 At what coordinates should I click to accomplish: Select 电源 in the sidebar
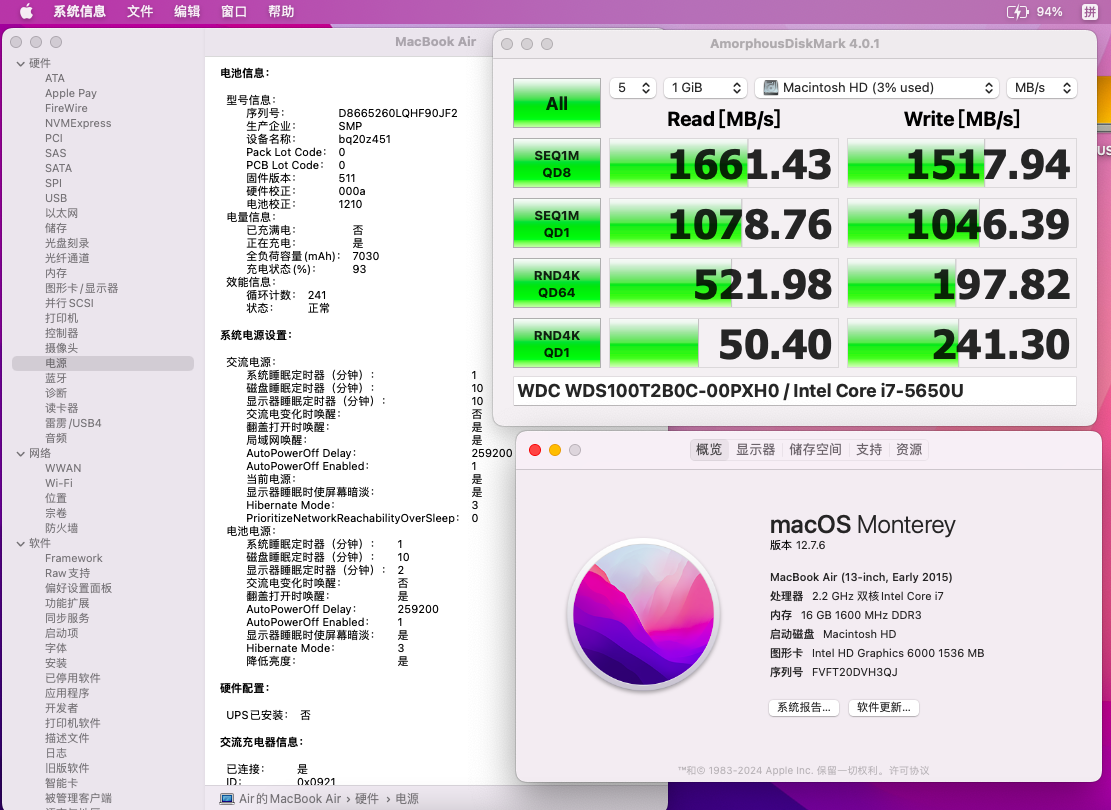tap(103, 363)
